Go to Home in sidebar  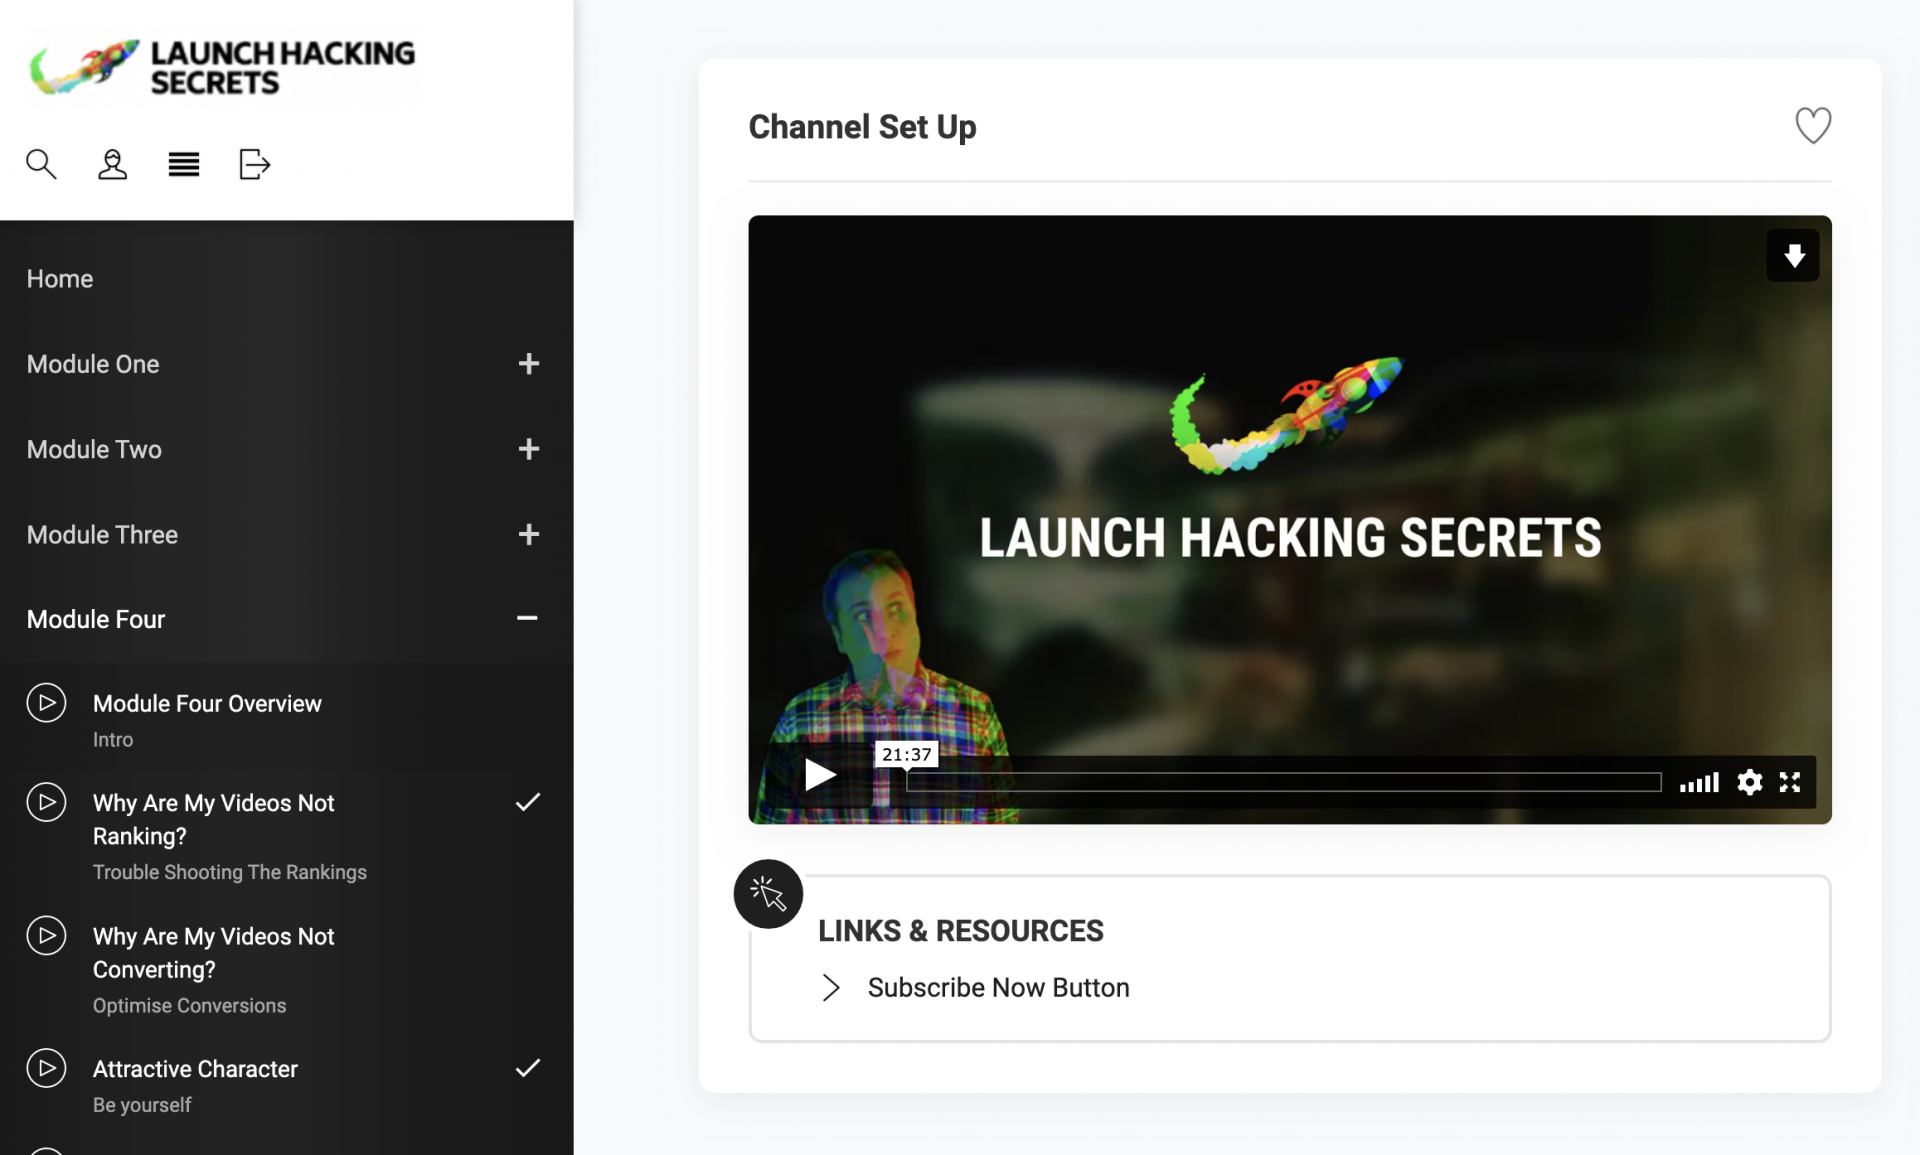pos(60,279)
